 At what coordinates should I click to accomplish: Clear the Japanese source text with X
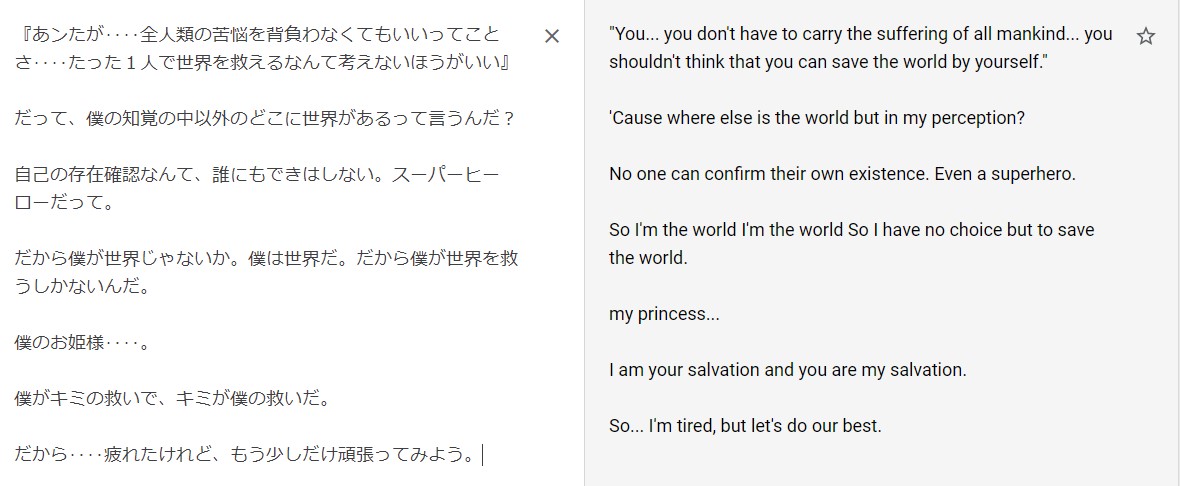(x=552, y=36)
